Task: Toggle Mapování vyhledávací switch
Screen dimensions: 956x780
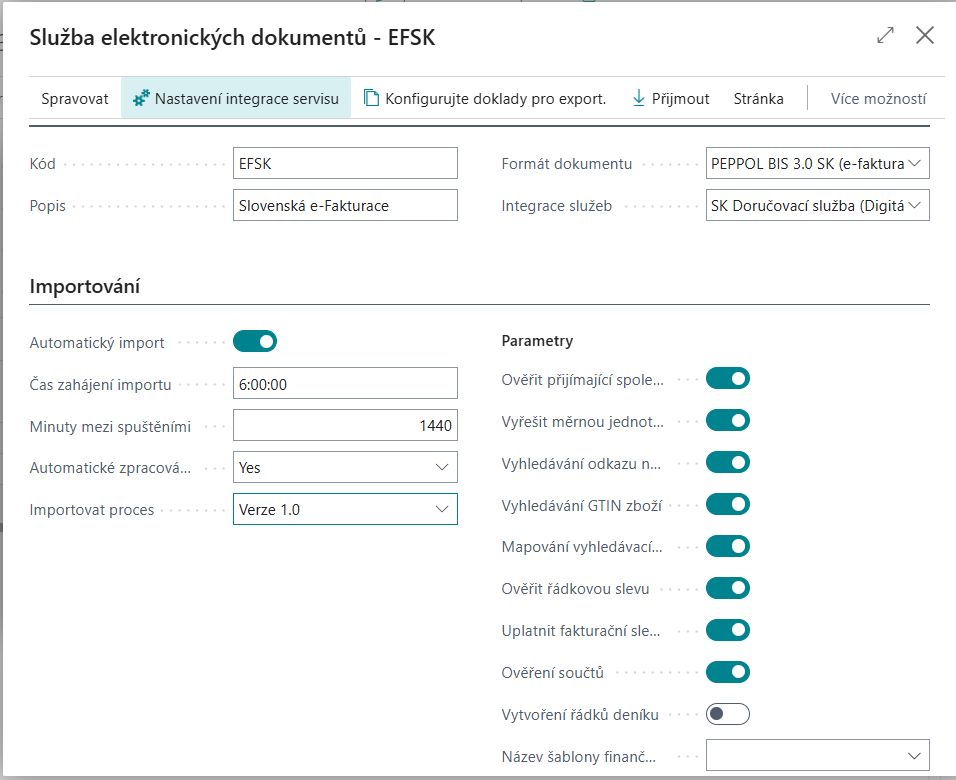Action: tap(728, 546)
